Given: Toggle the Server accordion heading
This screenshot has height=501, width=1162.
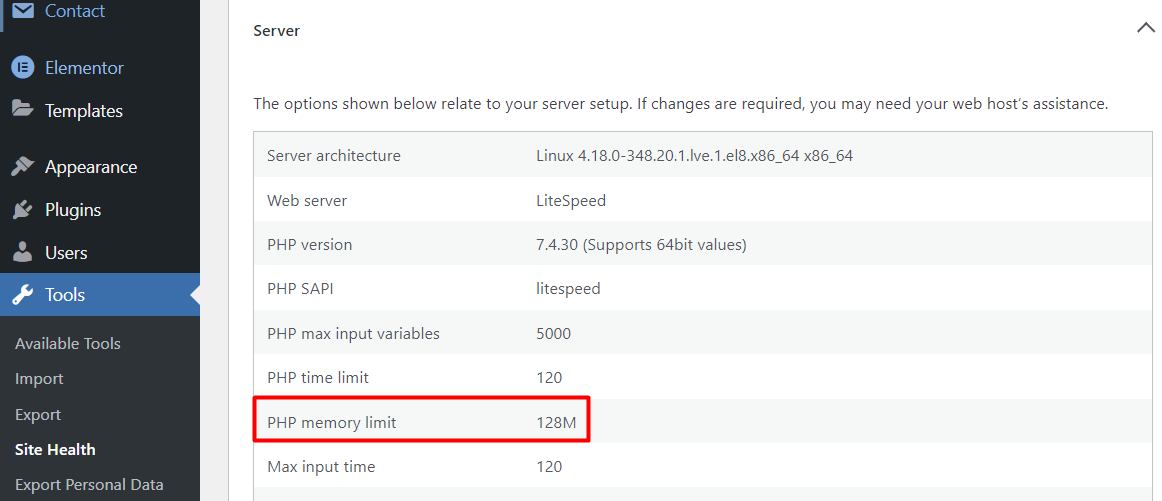Looking at the screenshot, I should [277, 31].
